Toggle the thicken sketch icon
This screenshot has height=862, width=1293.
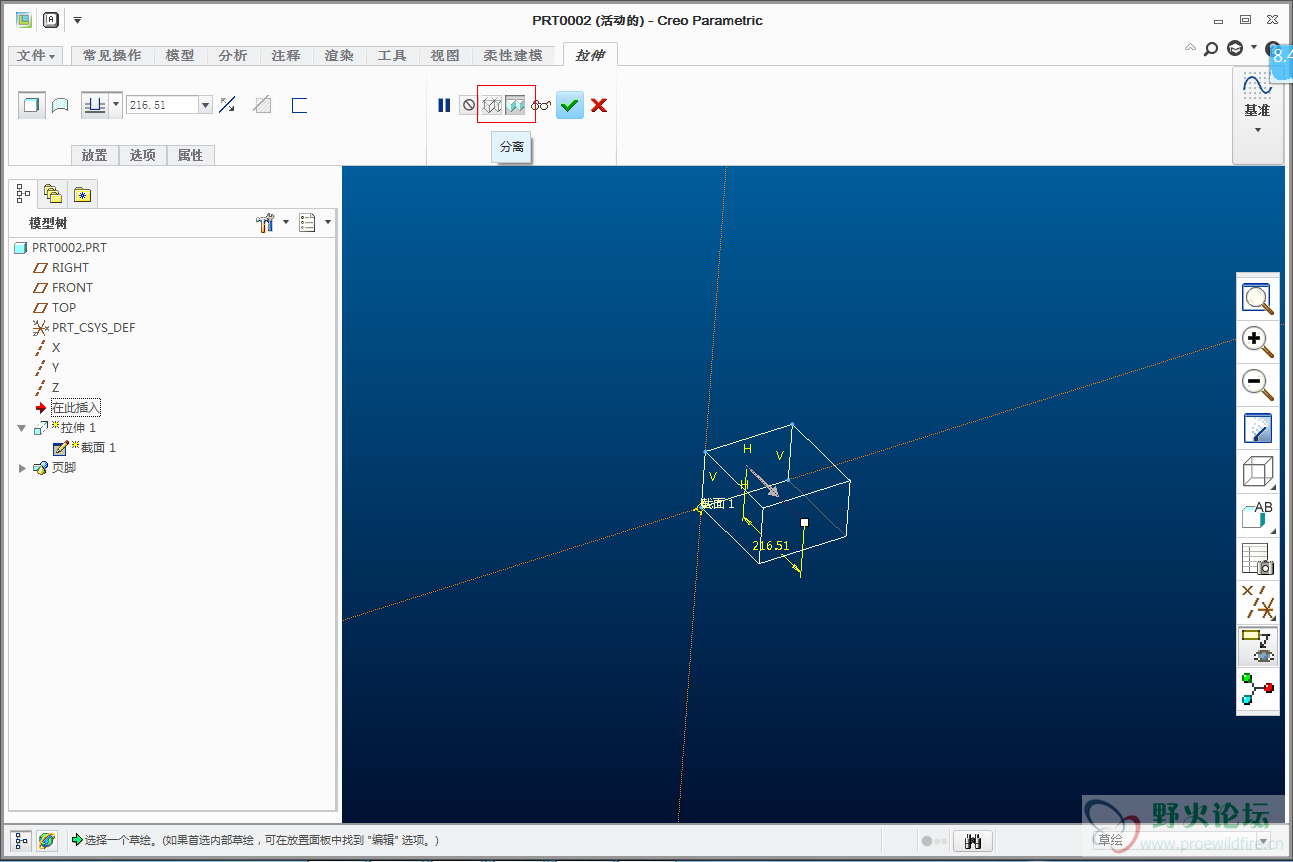[299, 105]
